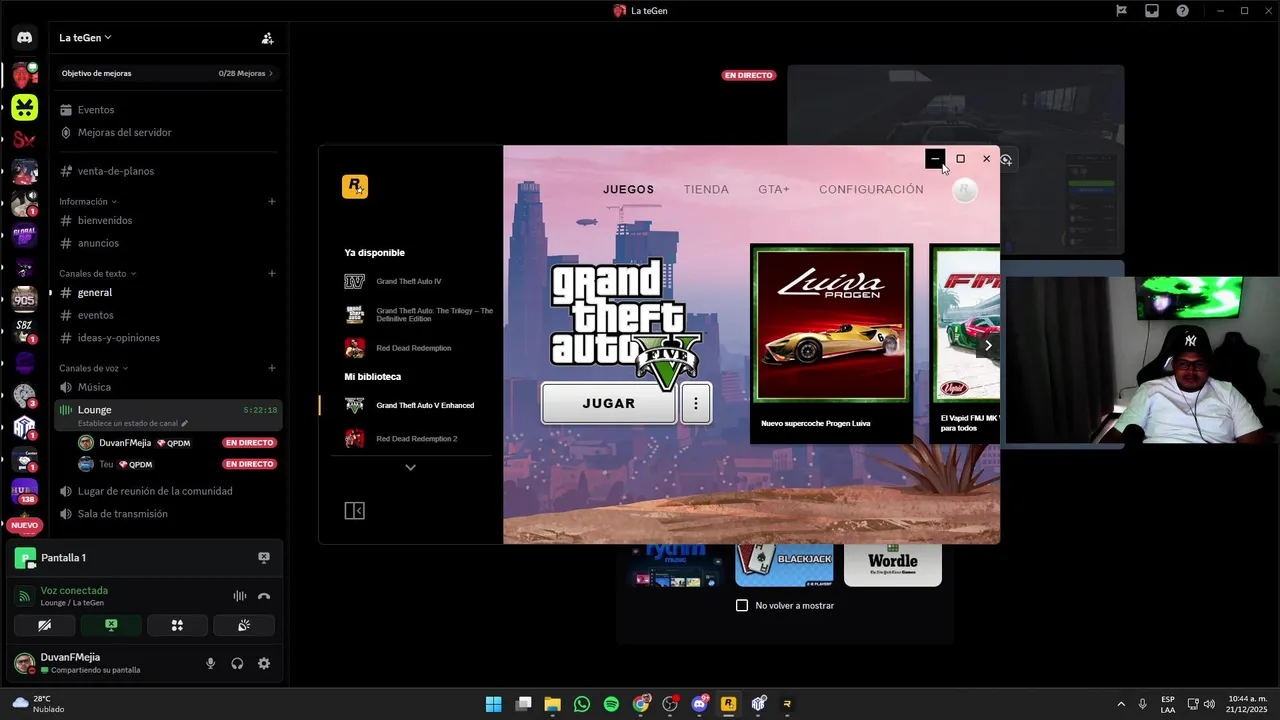The image size is (1280, 720).
Task: Collapse the Rockstar launcher sidebar panel
Action: [x=354, y=511]
